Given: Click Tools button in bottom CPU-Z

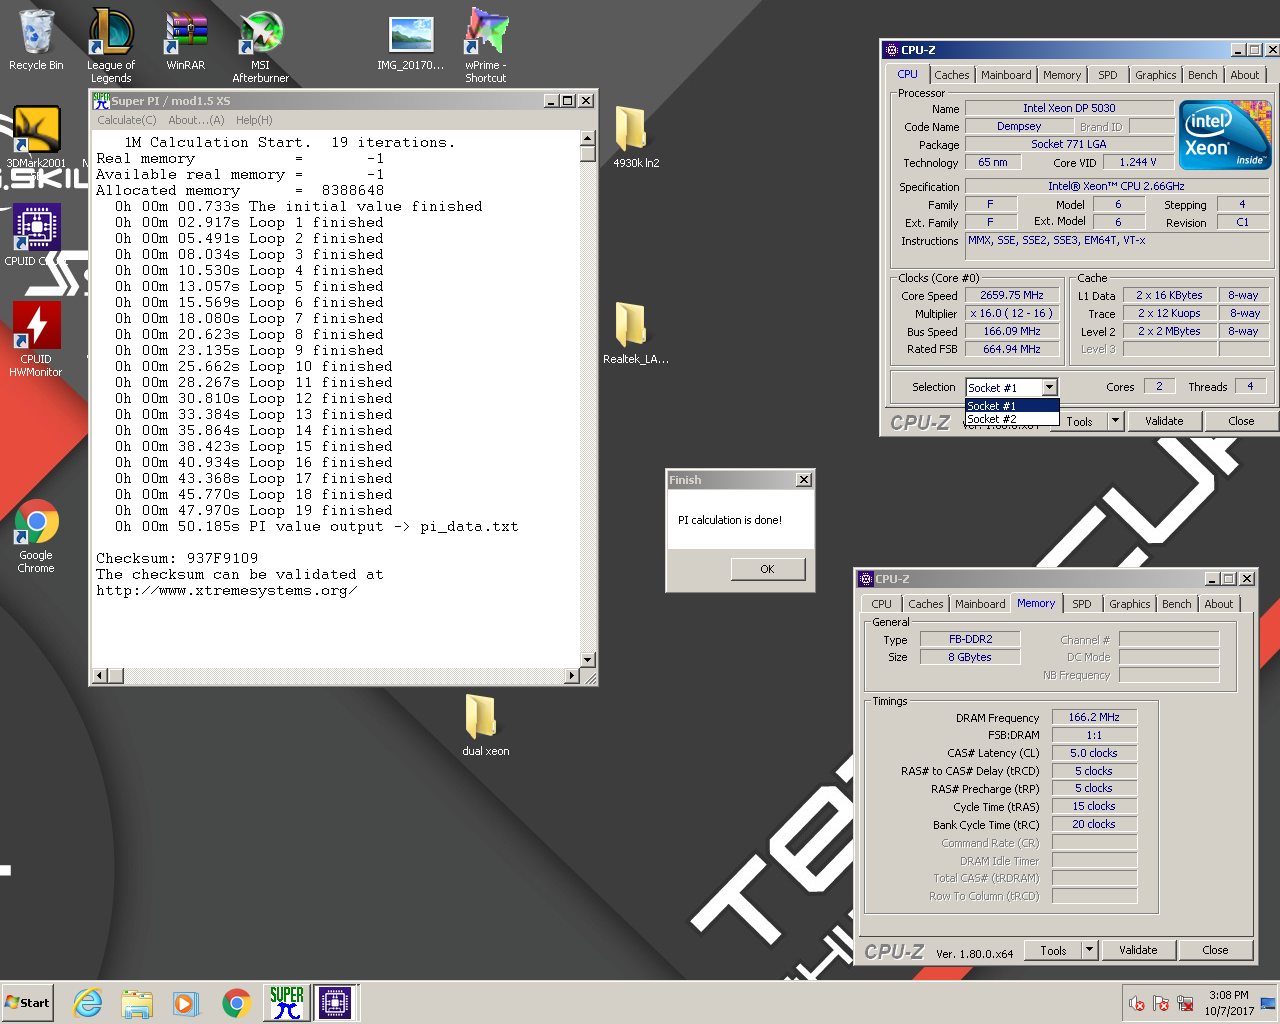Looking at the screenshot, I should tap(1054, 950).
